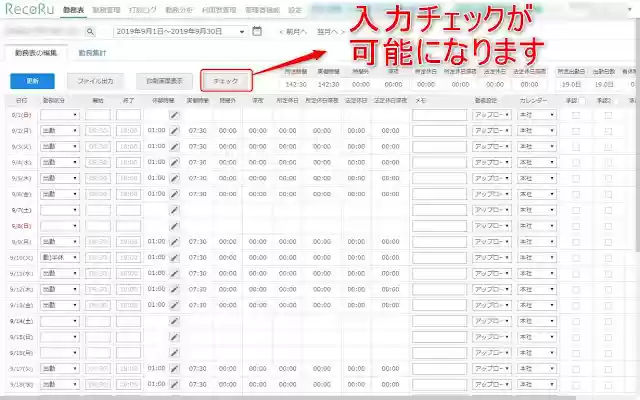Click pencil icon in 9/9 row
The image size is (640, 400).
coord(174,242)
